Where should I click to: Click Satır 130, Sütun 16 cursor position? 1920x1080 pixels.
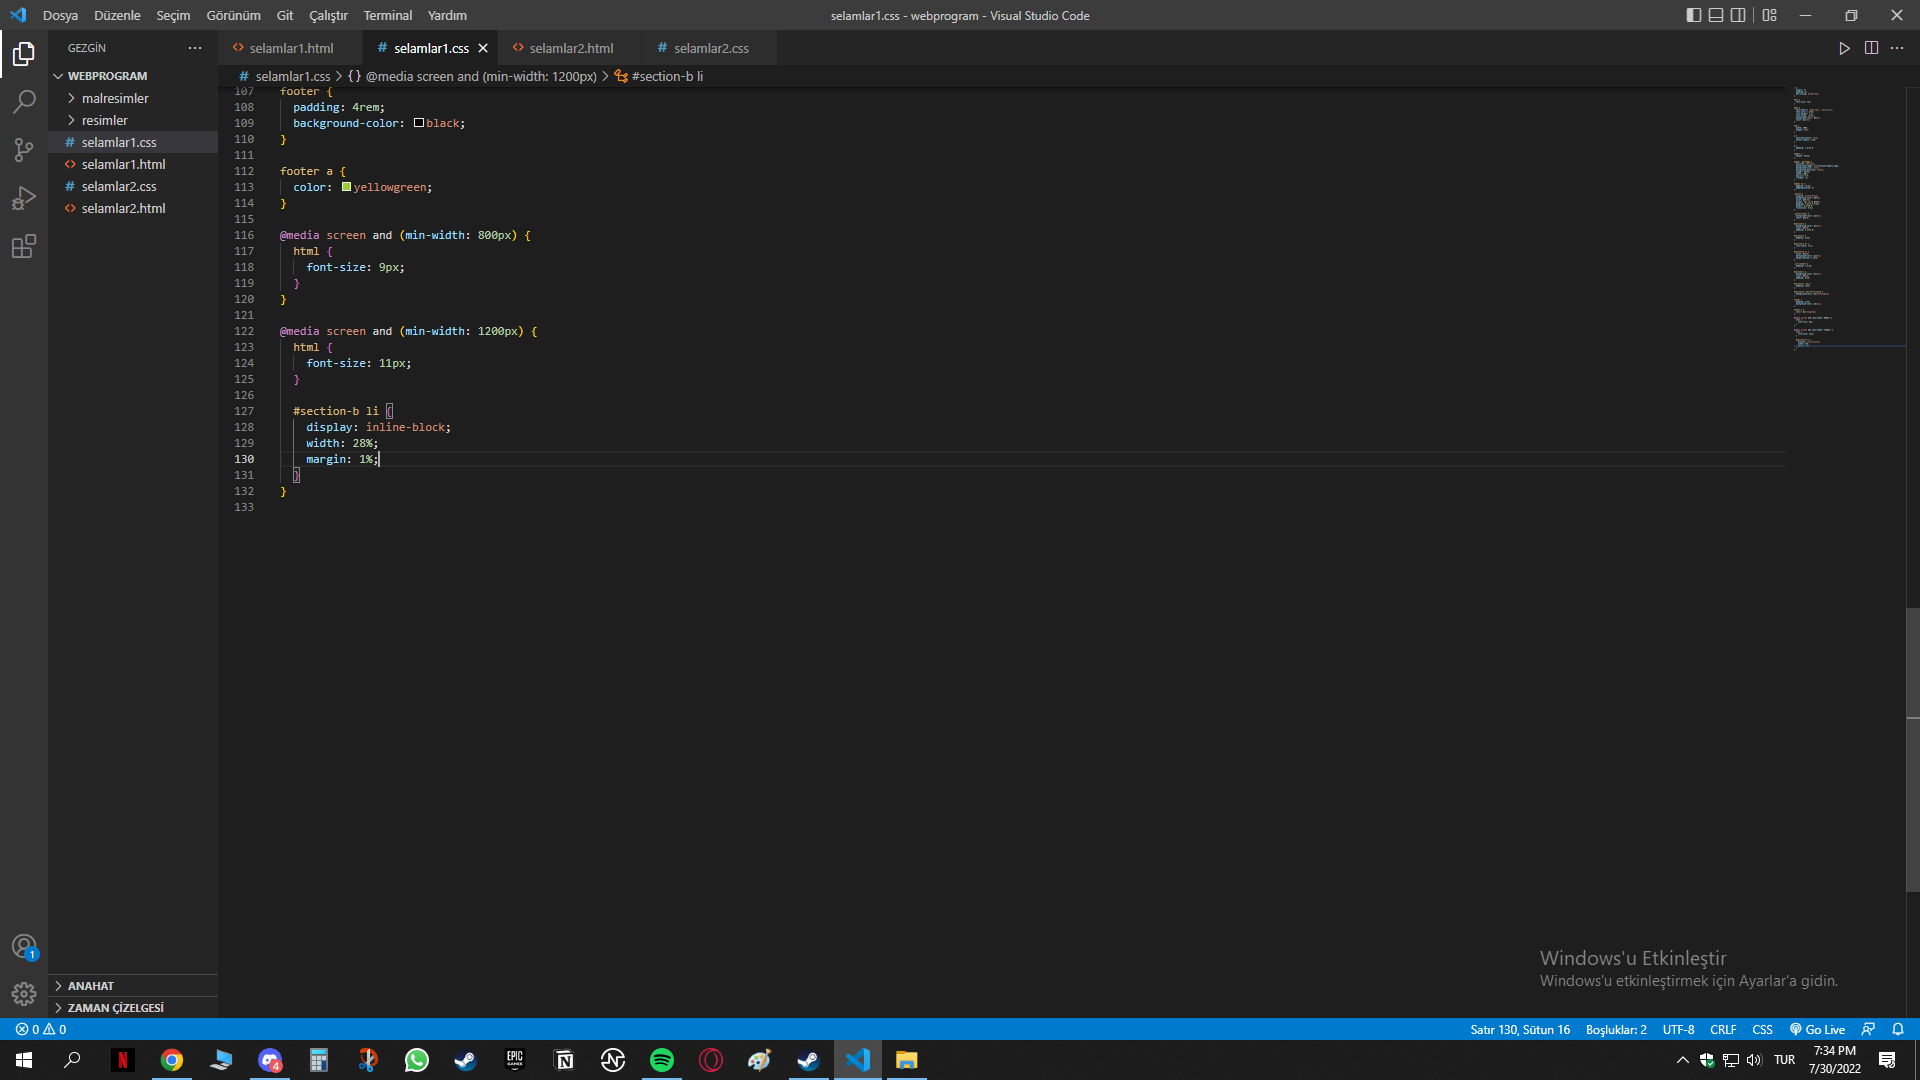[1520, 1029]
